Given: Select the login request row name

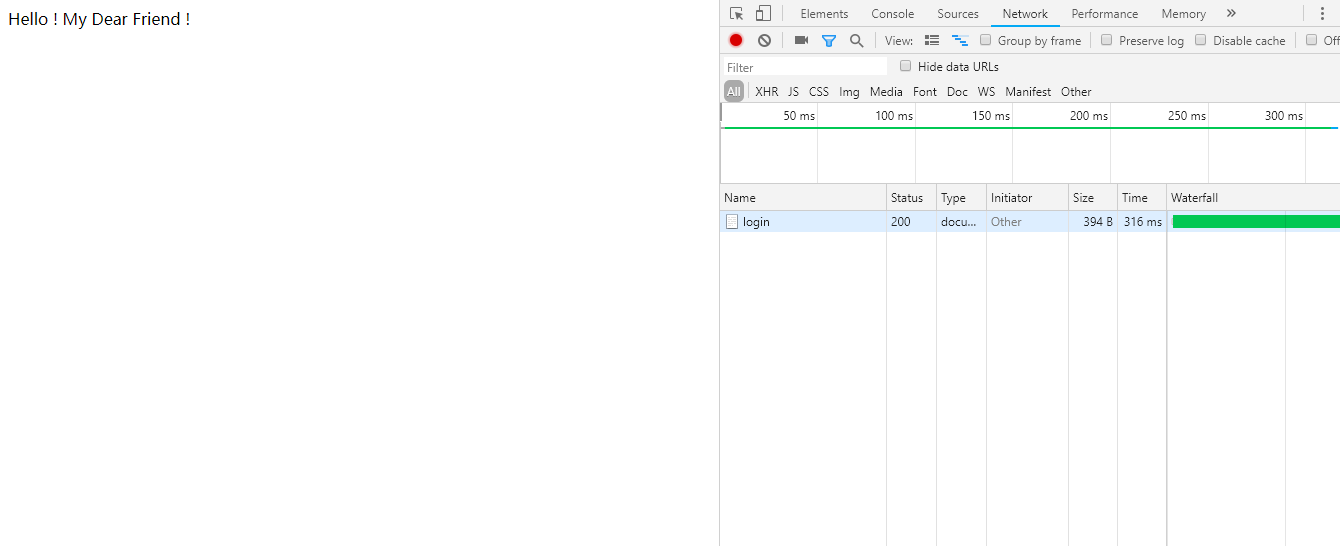Looking at the screenshot, I should [x=756, y=222].
